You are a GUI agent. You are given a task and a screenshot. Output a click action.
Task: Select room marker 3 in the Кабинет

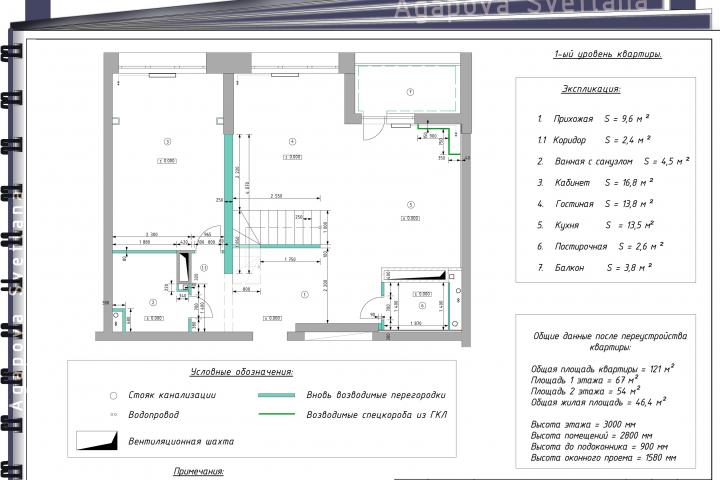pos(167,141)
